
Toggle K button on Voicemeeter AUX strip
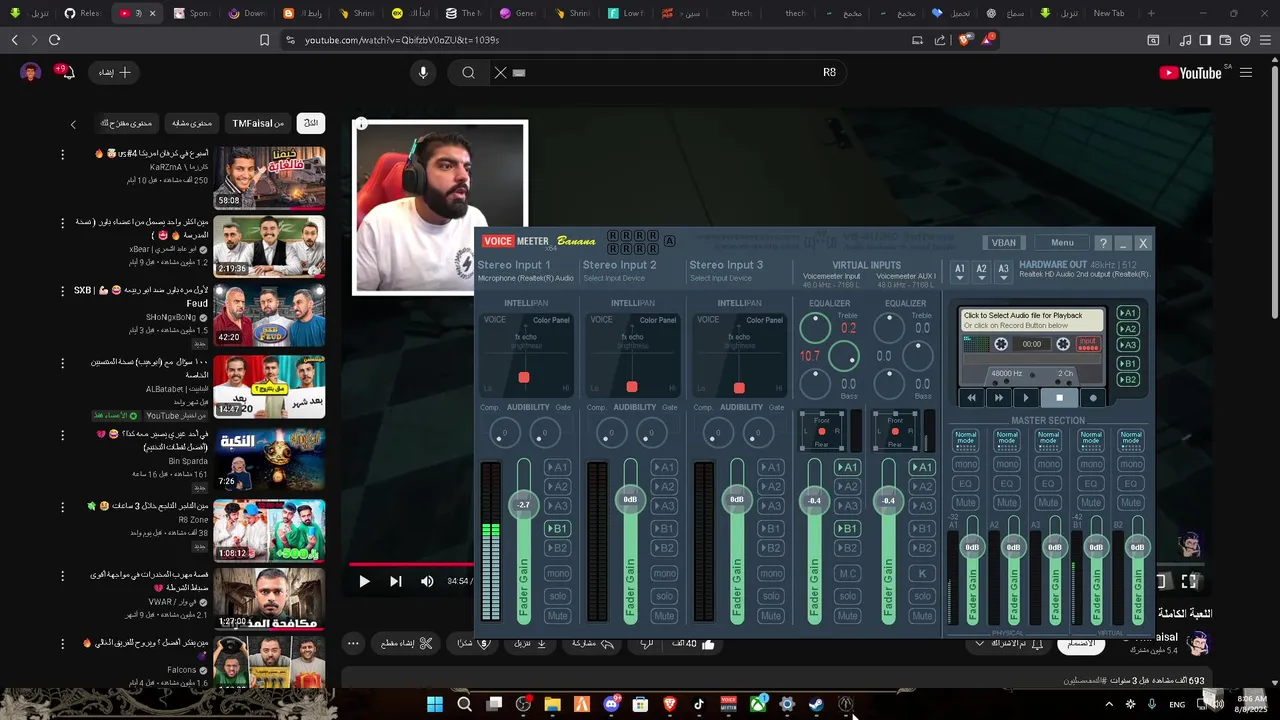[x=921, y=573]
